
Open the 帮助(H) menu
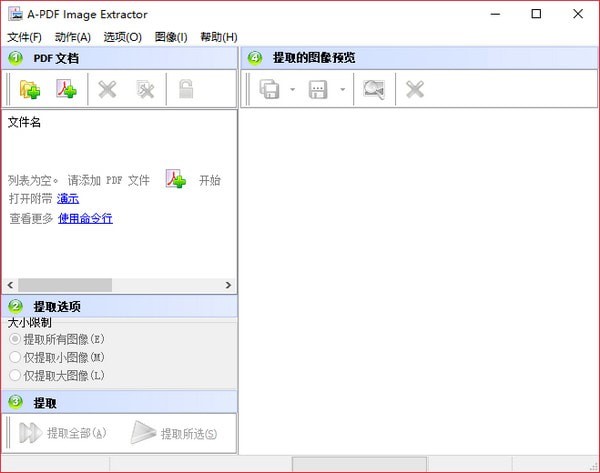(x=218, y=37)
